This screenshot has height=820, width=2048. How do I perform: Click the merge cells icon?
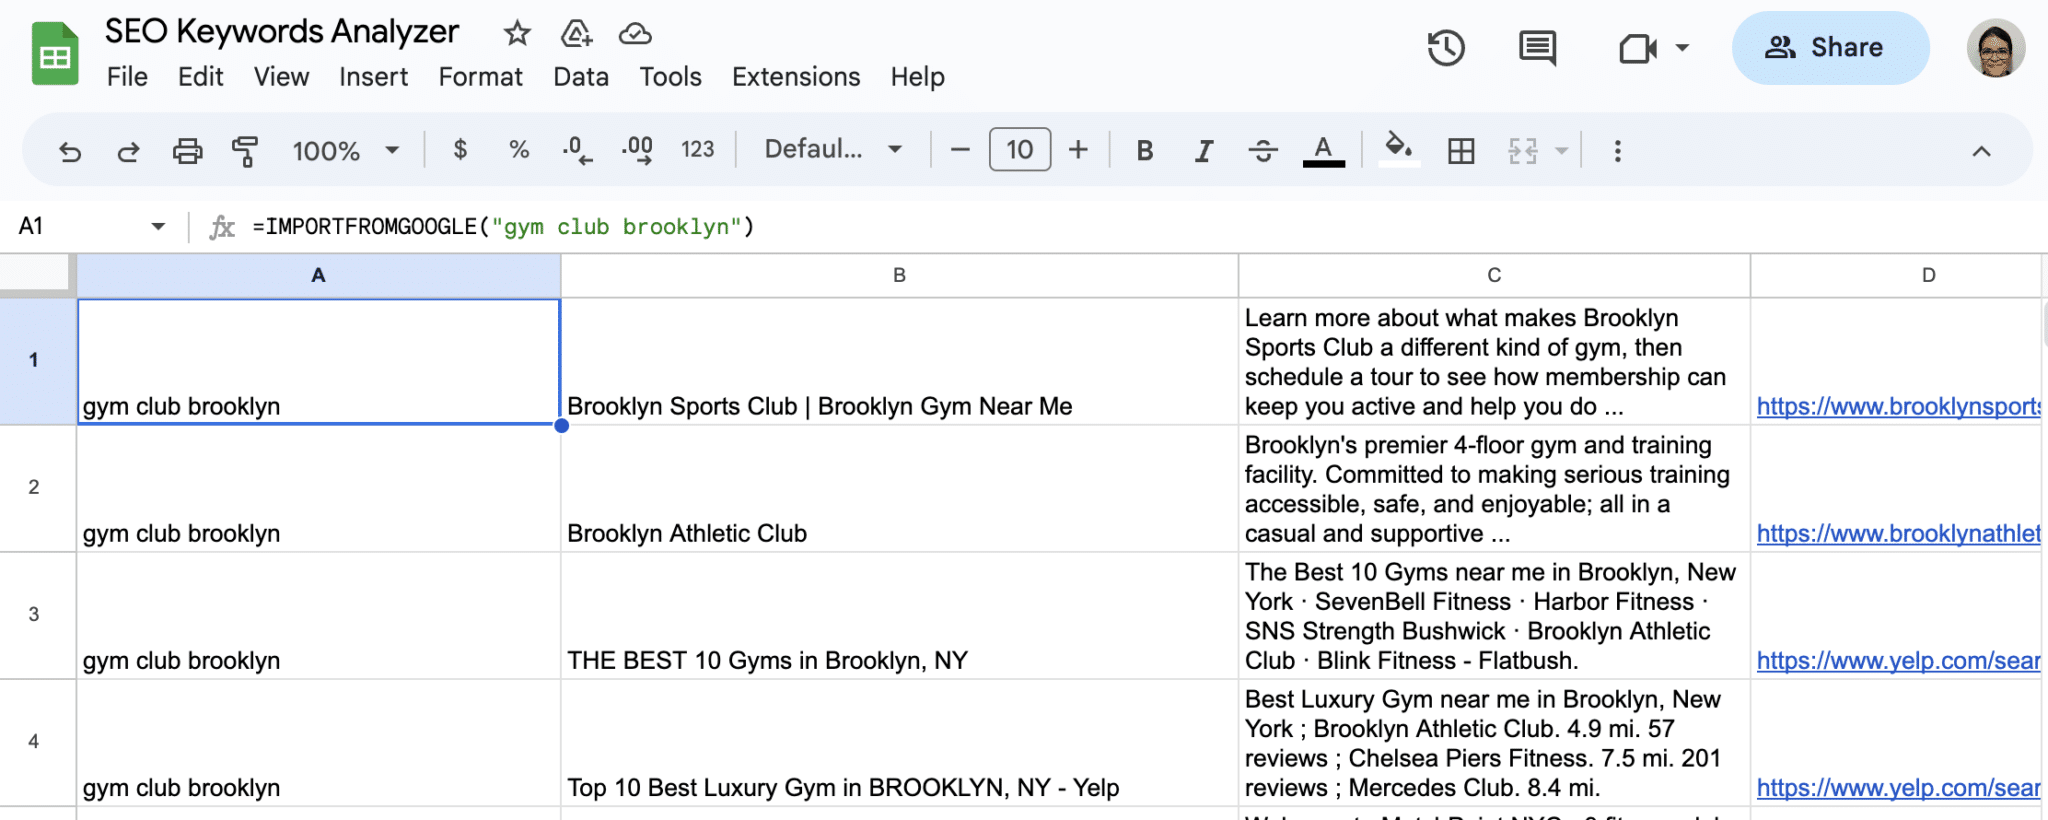click(1523, 151)
